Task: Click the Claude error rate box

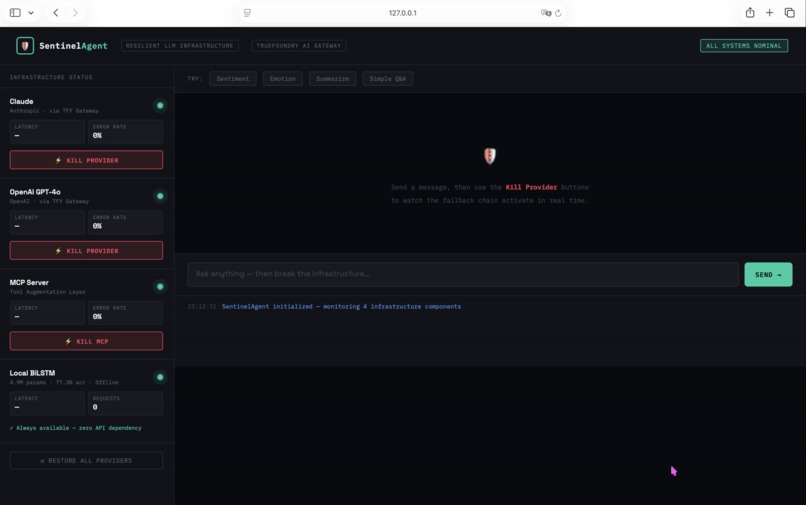Action: (x=125, y=132)
